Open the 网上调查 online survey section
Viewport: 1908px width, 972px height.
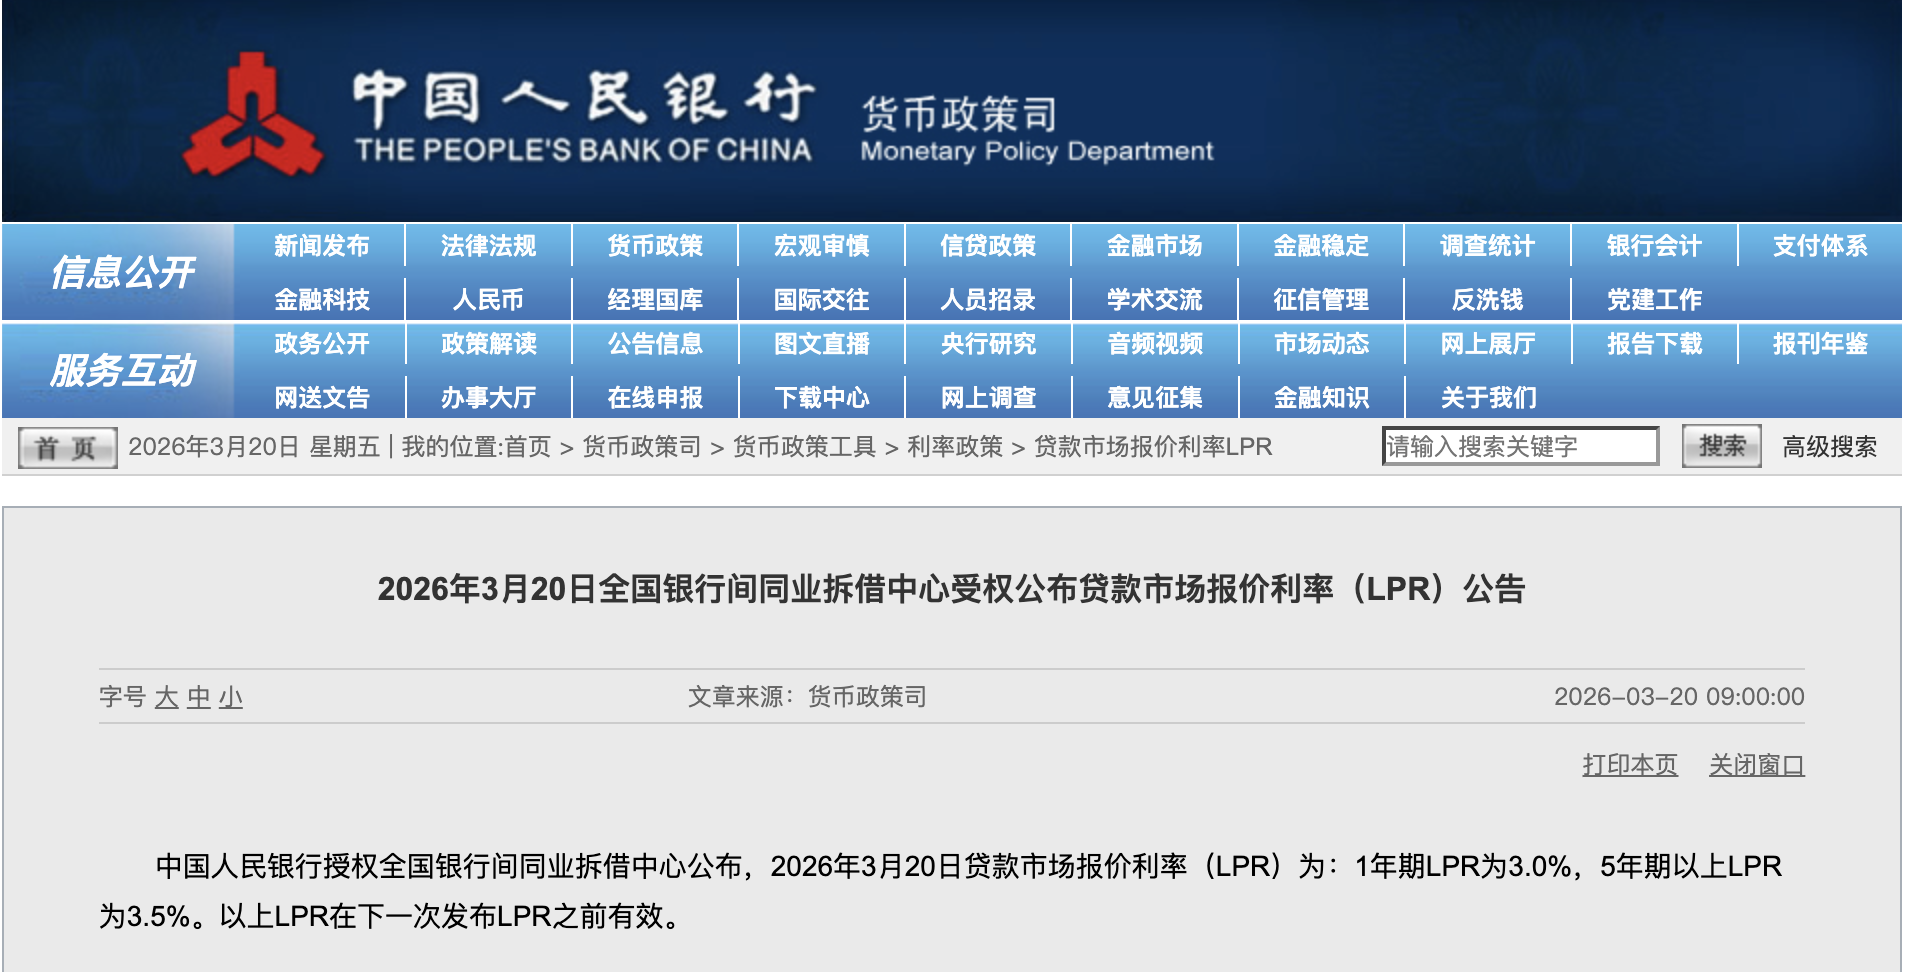(988, 396)
